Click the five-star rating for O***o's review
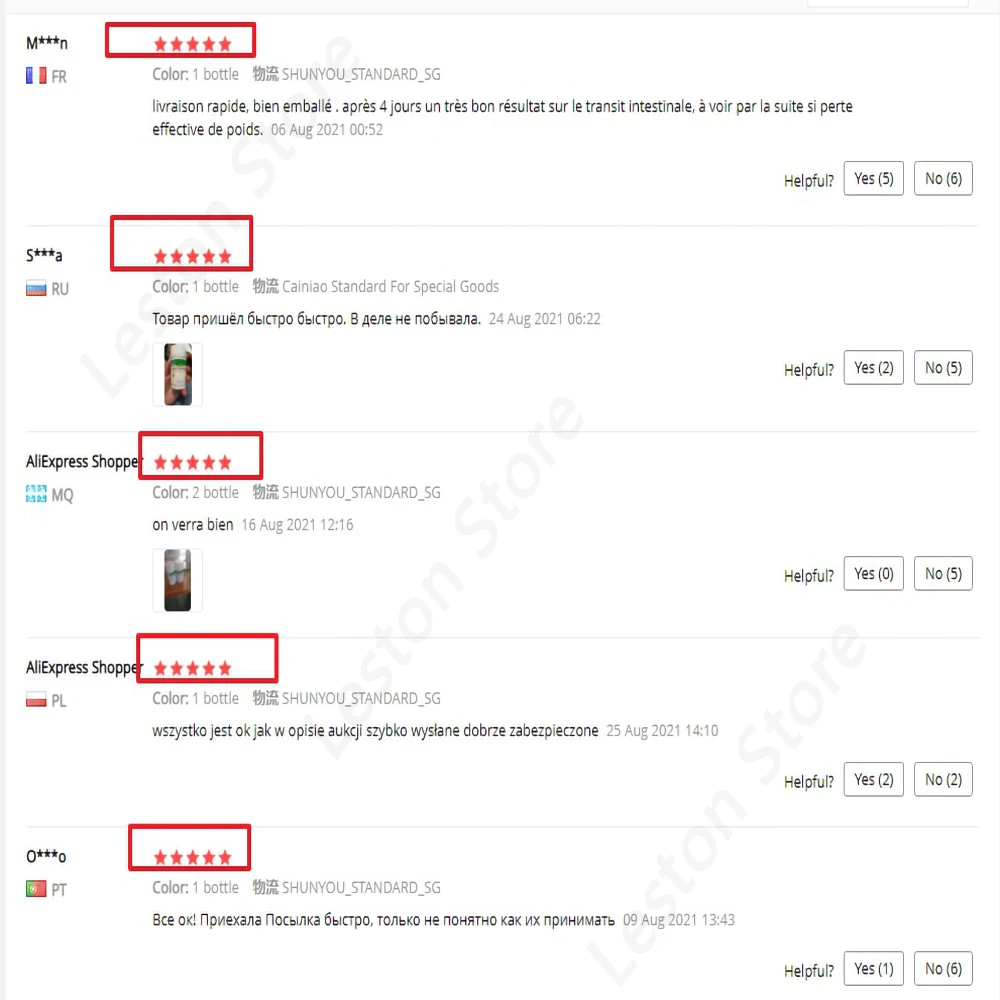 (x=193, y=858)
